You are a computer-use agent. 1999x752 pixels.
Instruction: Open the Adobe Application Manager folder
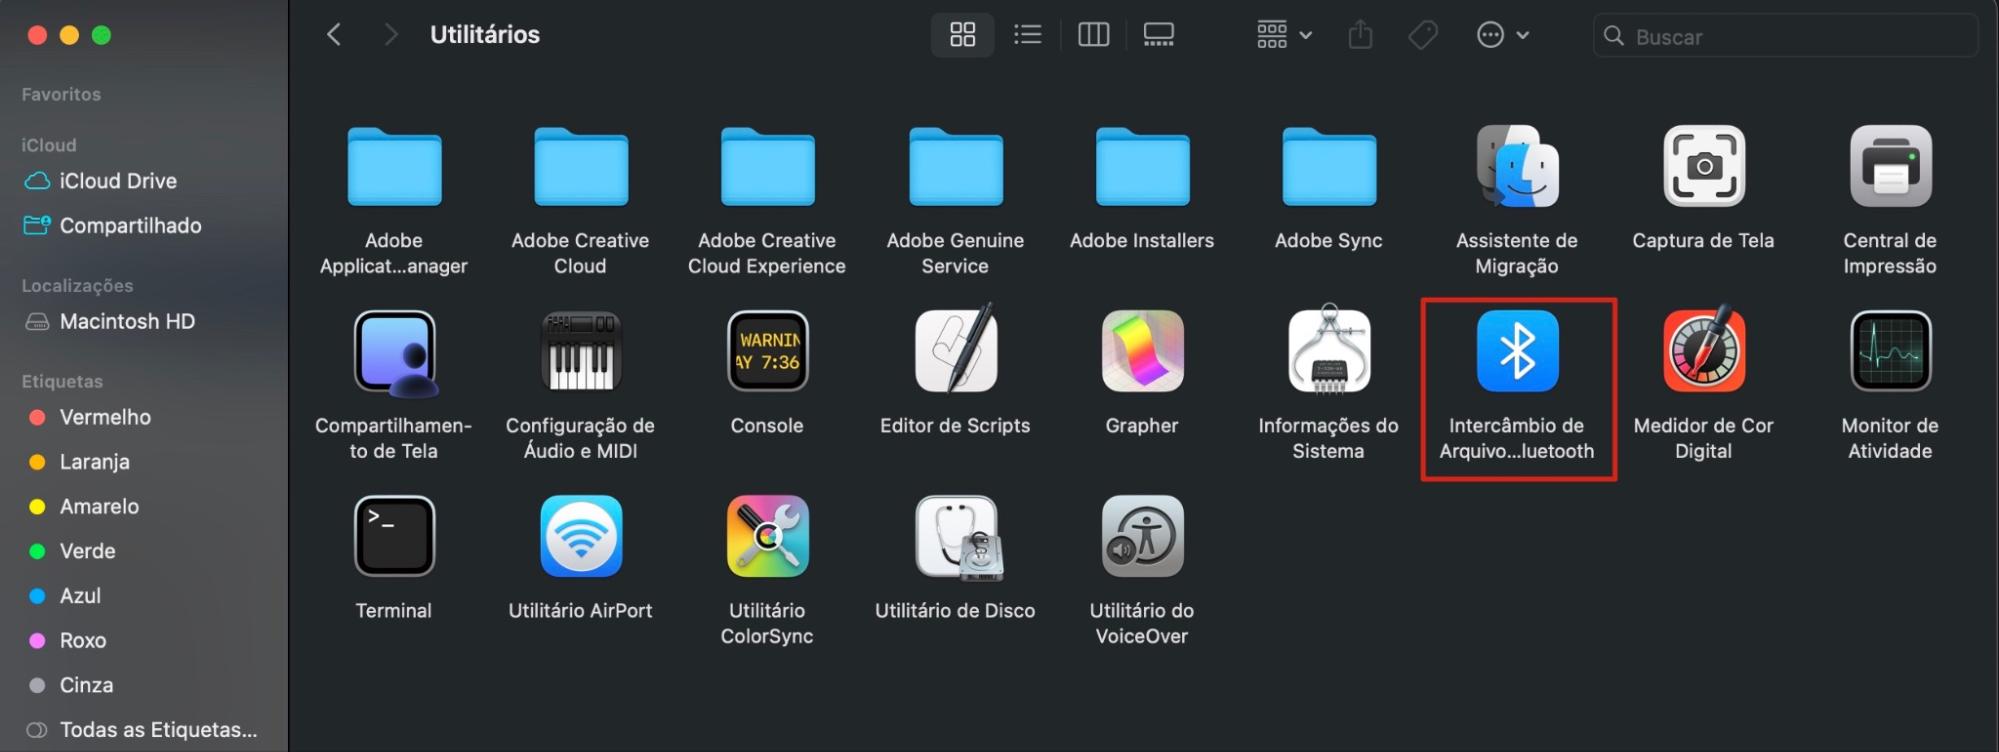394,166
